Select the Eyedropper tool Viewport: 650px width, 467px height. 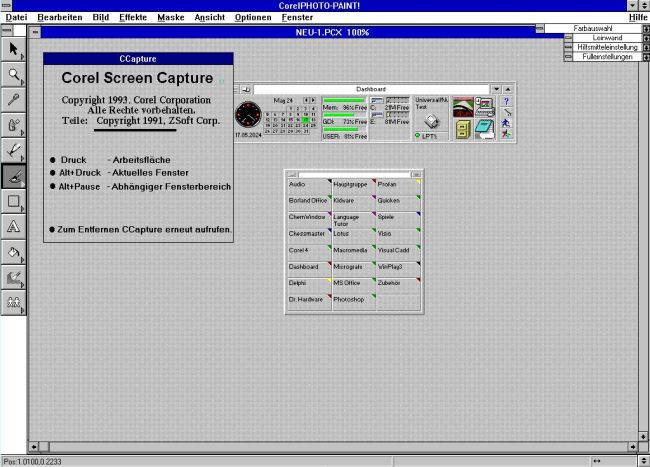click(13, 100)
